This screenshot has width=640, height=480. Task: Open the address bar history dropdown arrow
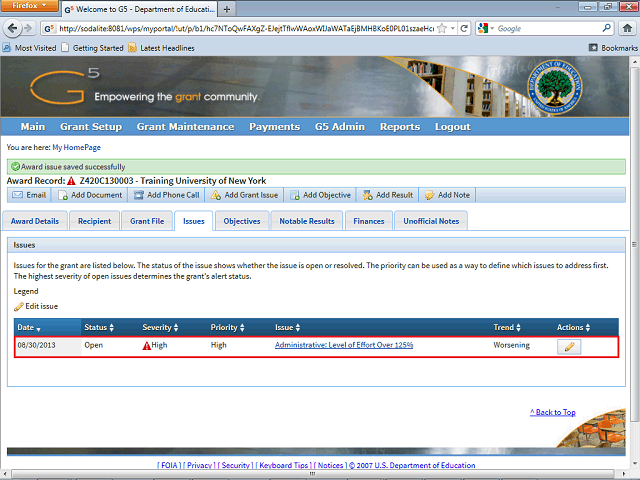pos(453,28)
